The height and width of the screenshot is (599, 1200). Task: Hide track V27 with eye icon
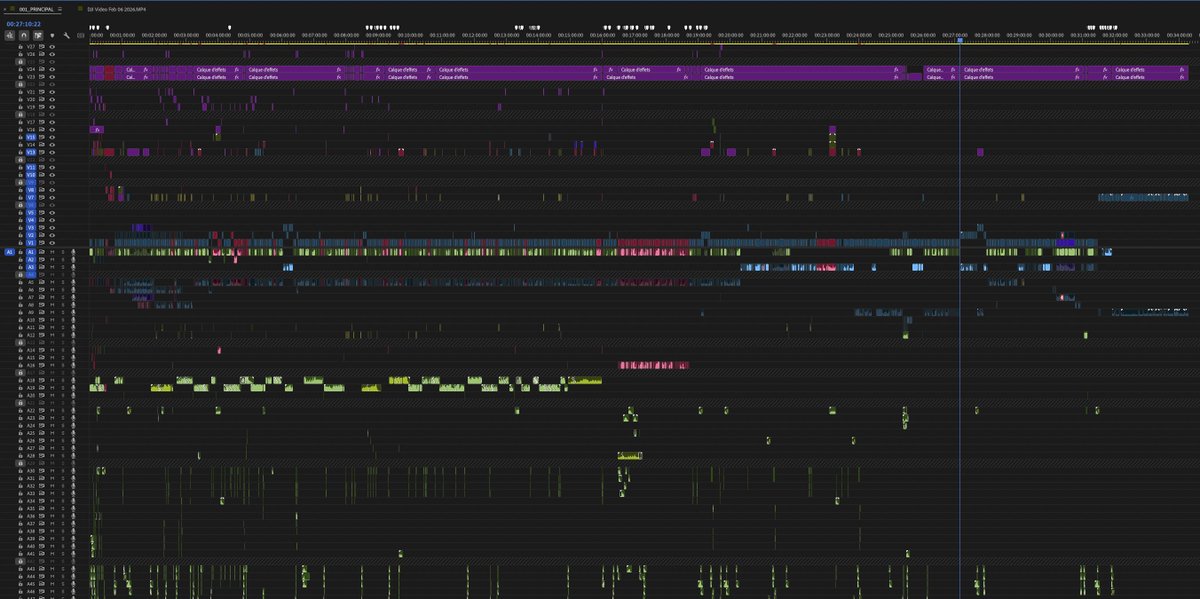pyautogui.click(x=52, y=47)
